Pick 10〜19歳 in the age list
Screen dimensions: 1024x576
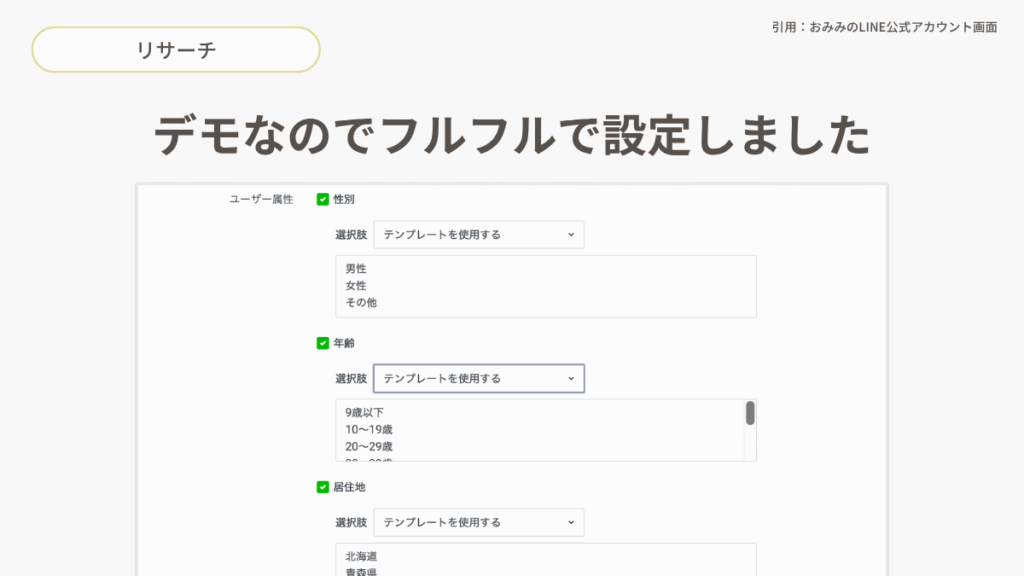click(x=368, y=429)
